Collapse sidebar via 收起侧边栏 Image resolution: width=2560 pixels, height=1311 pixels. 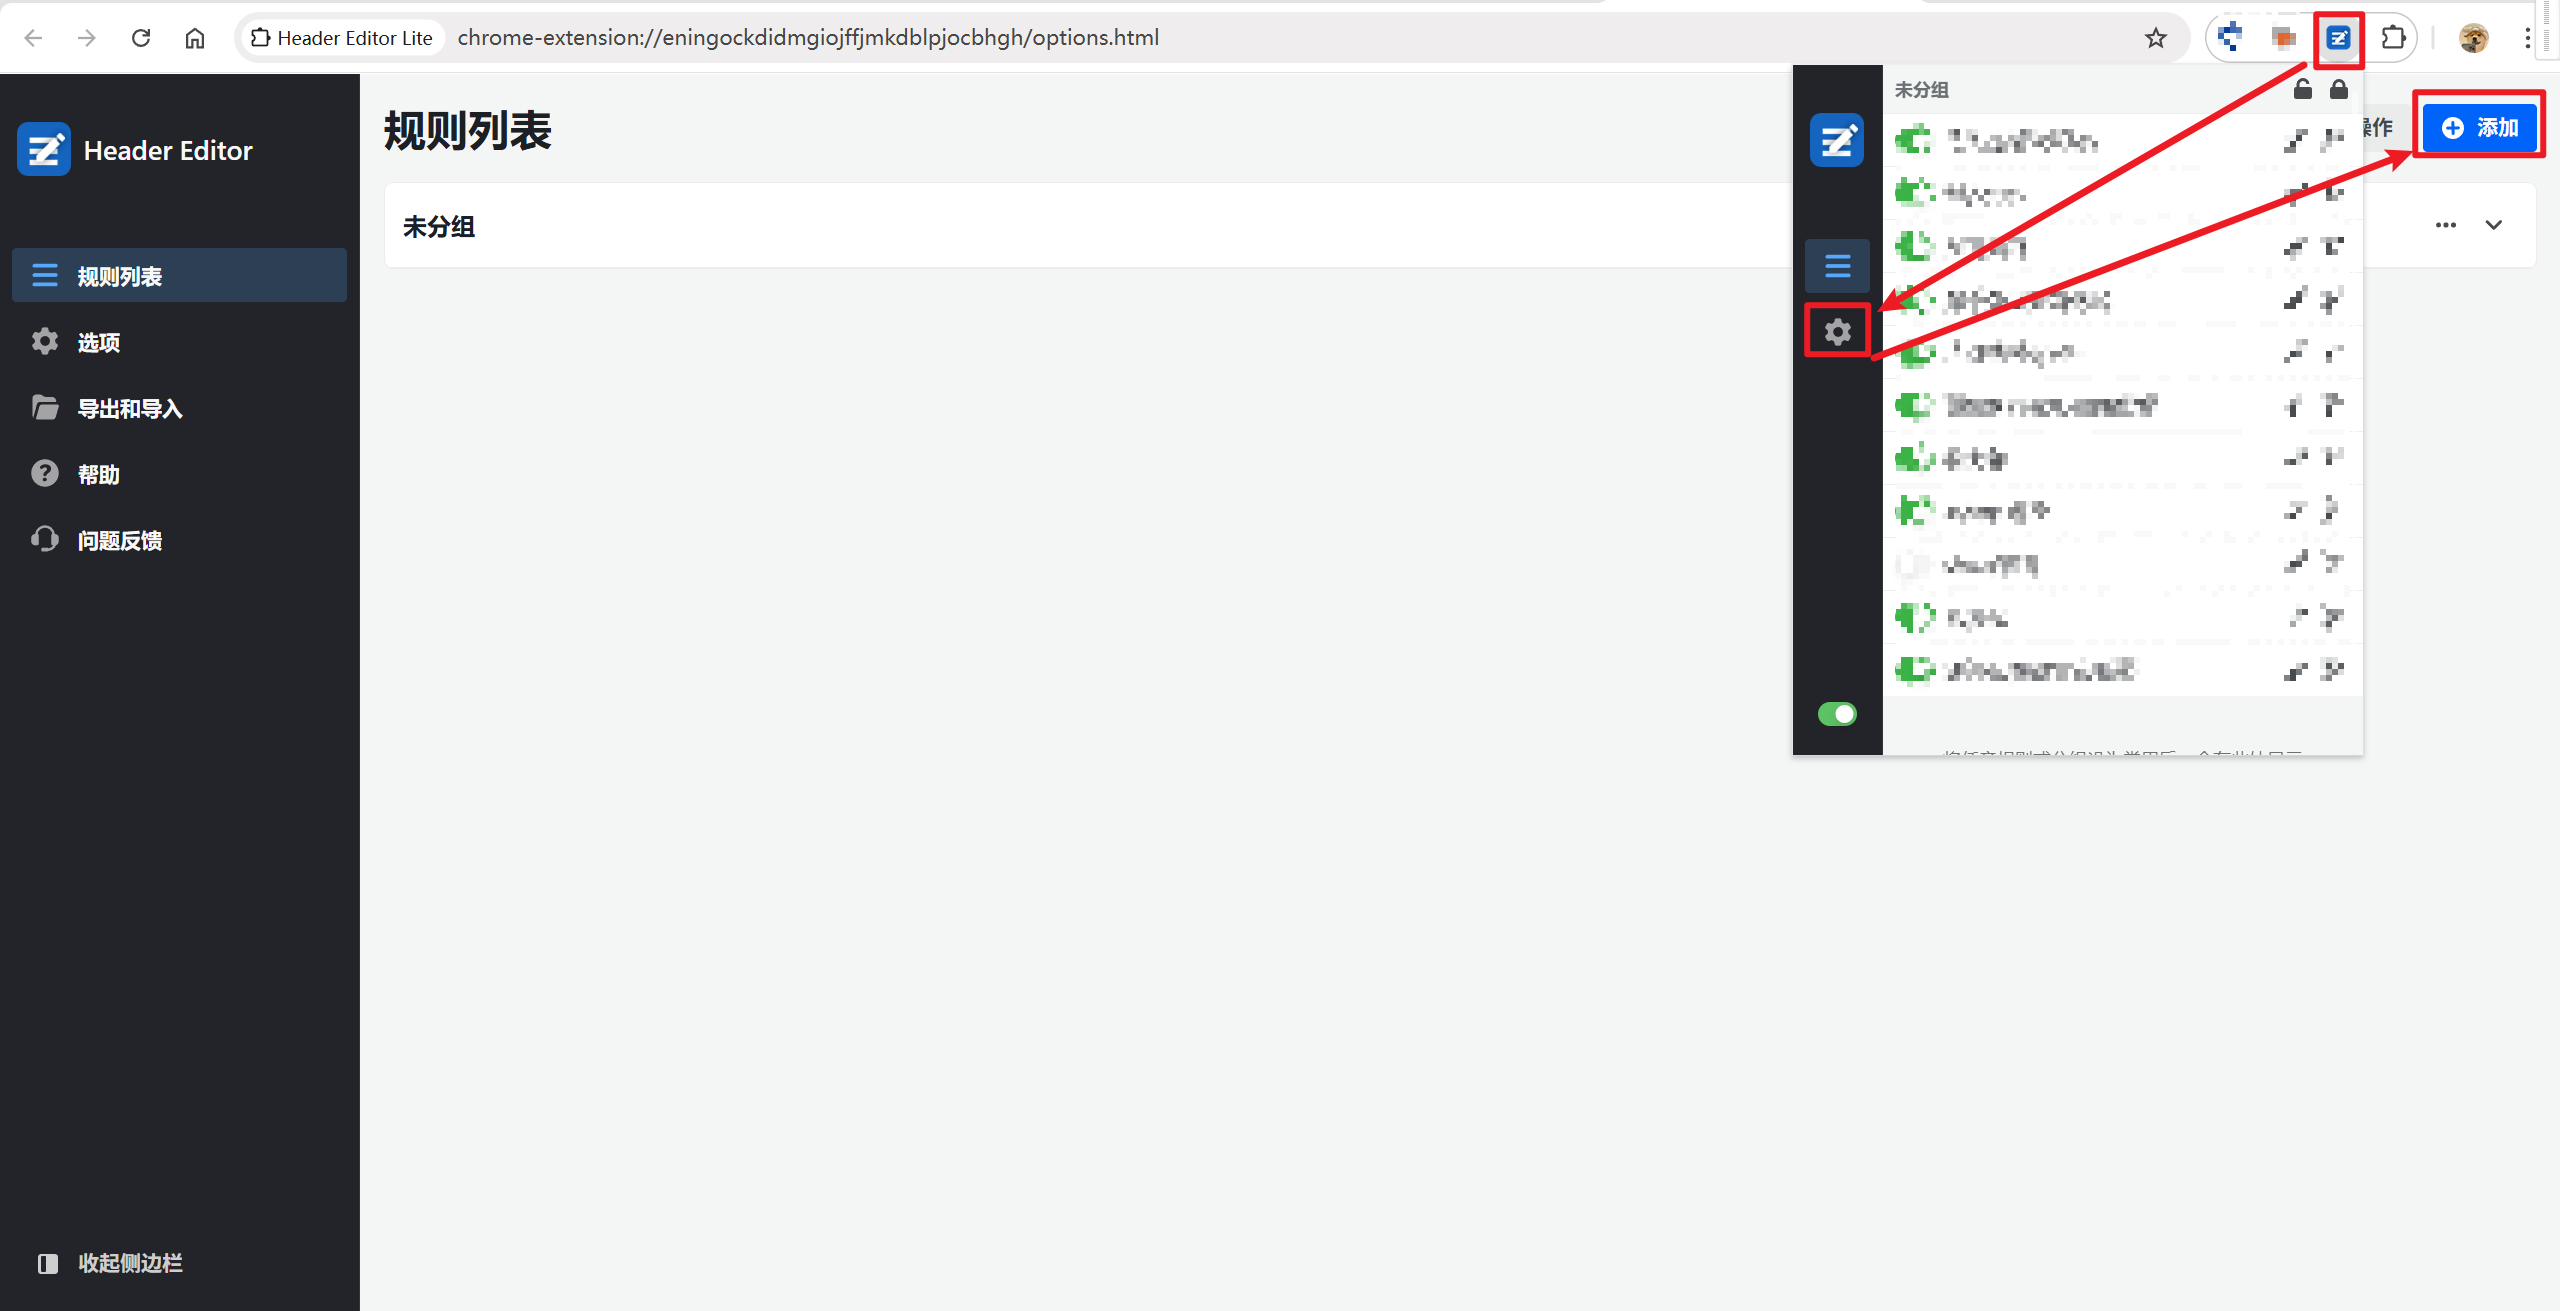pos(130,1263)
